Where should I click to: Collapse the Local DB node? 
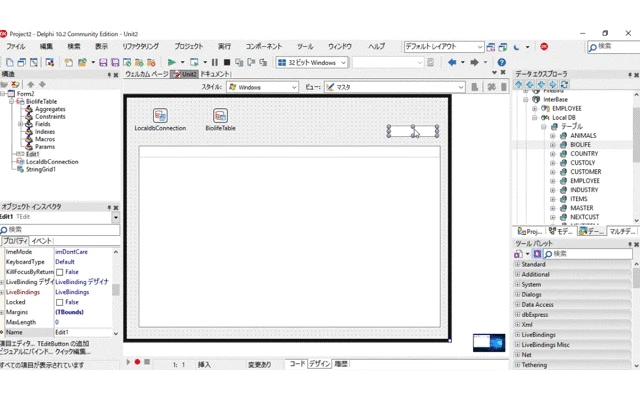[535, 118]
